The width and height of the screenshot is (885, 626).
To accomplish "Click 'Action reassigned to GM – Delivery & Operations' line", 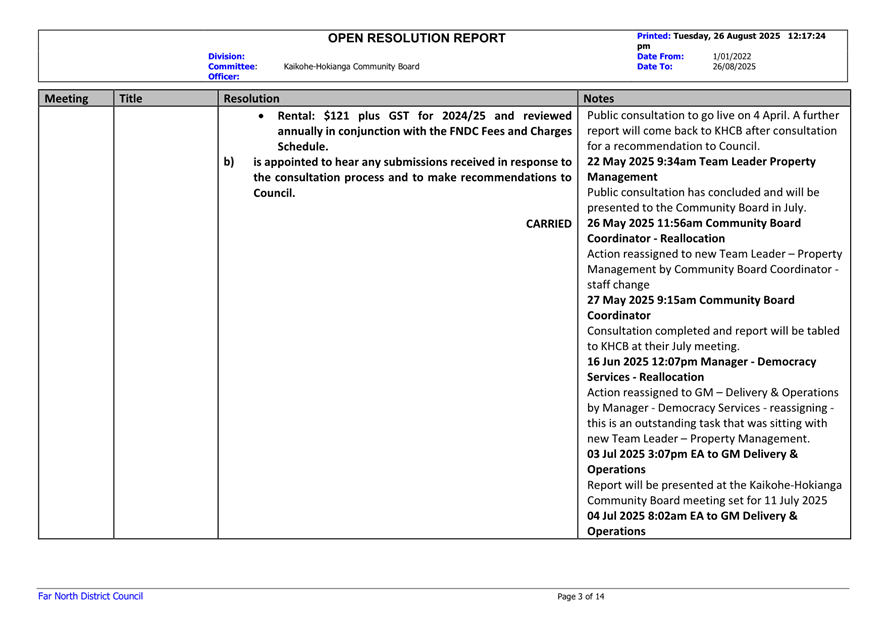I will tap(713, 392).
